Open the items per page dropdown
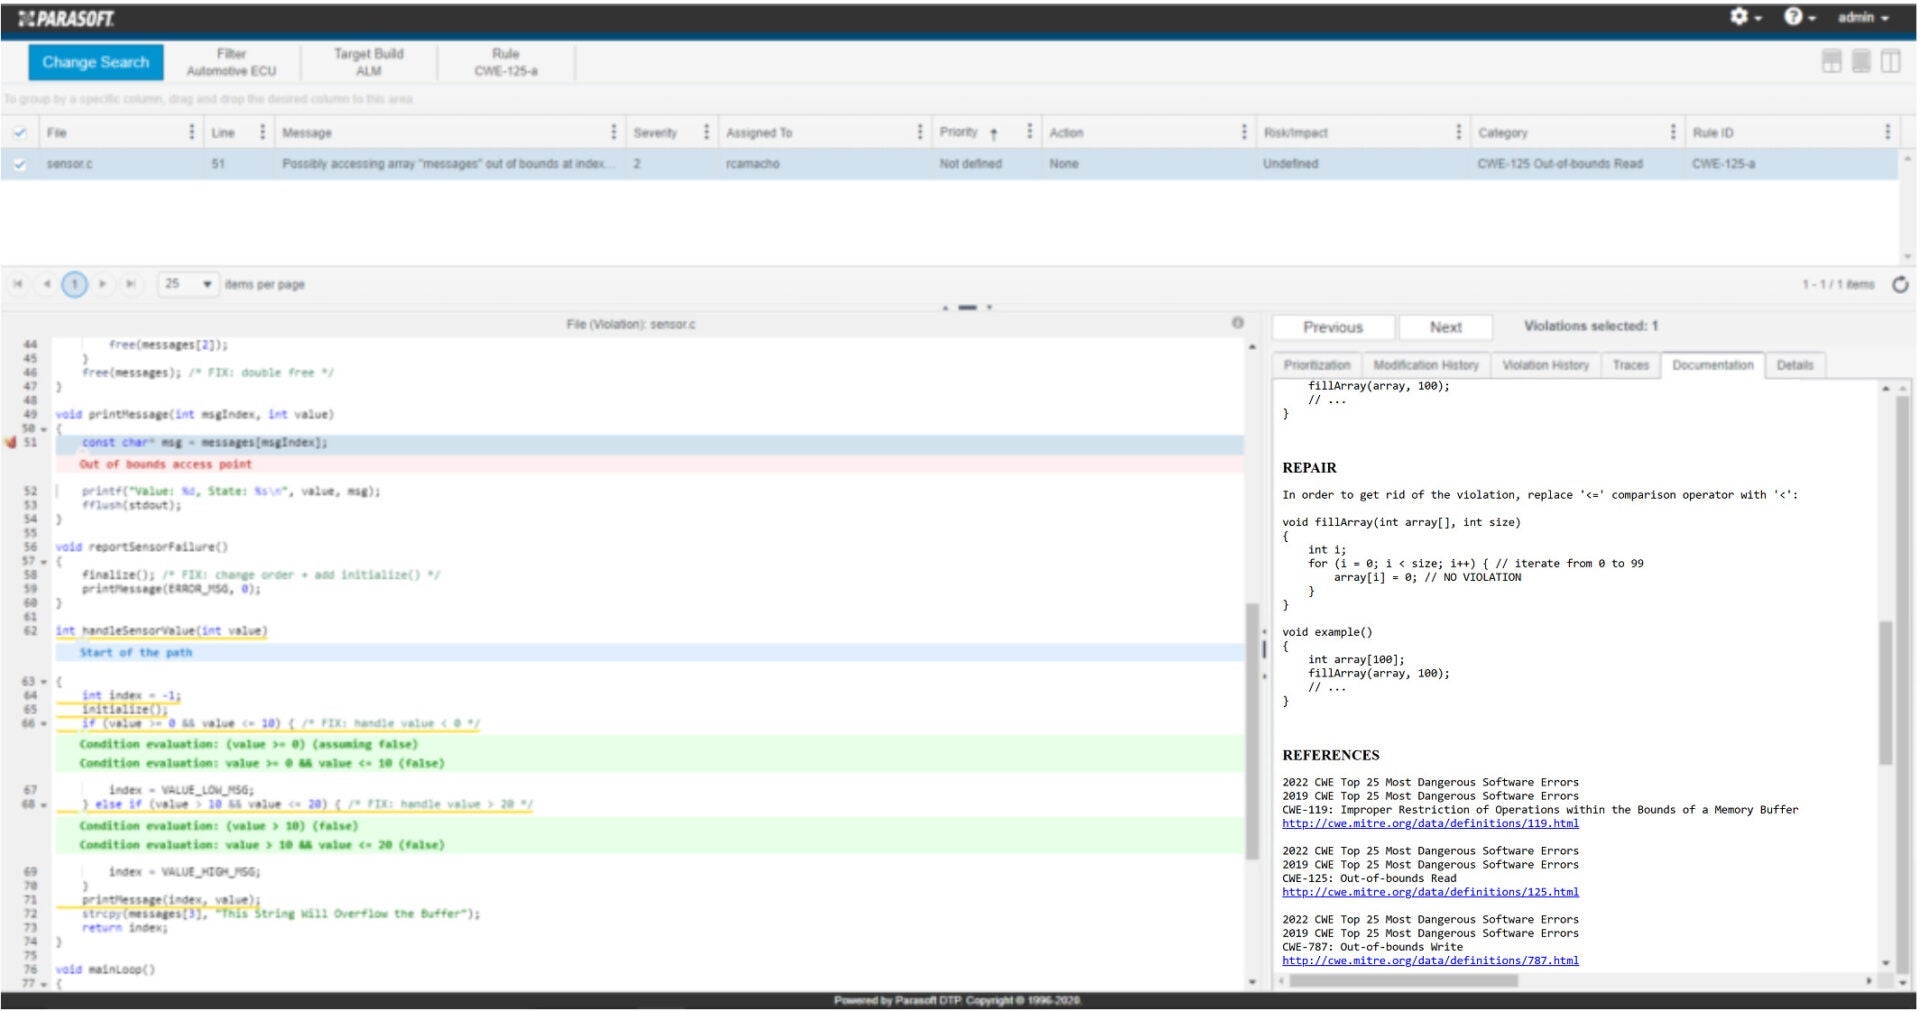 (x=205, y=284)
